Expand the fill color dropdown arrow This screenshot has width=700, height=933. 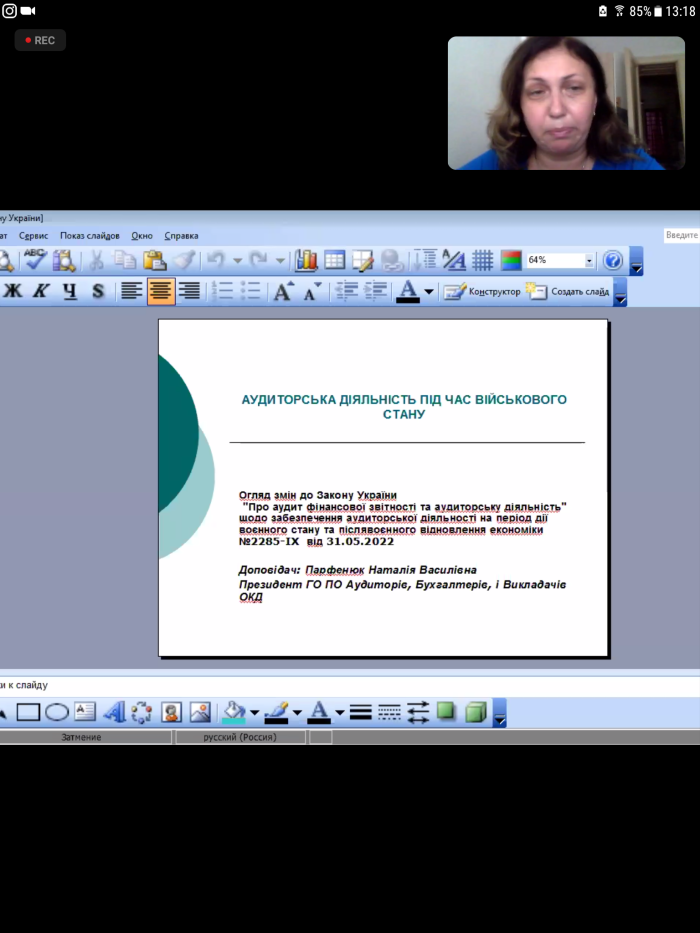[254, 713]
